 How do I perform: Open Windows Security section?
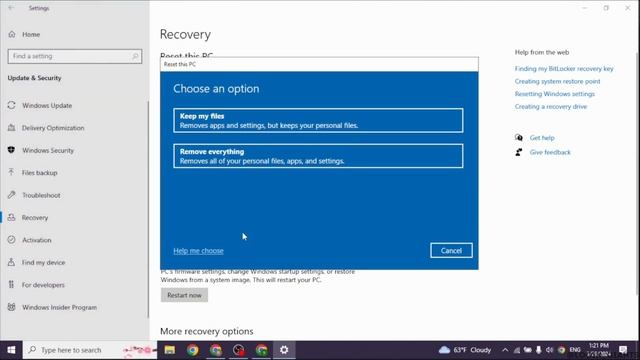tap(48, 151)
